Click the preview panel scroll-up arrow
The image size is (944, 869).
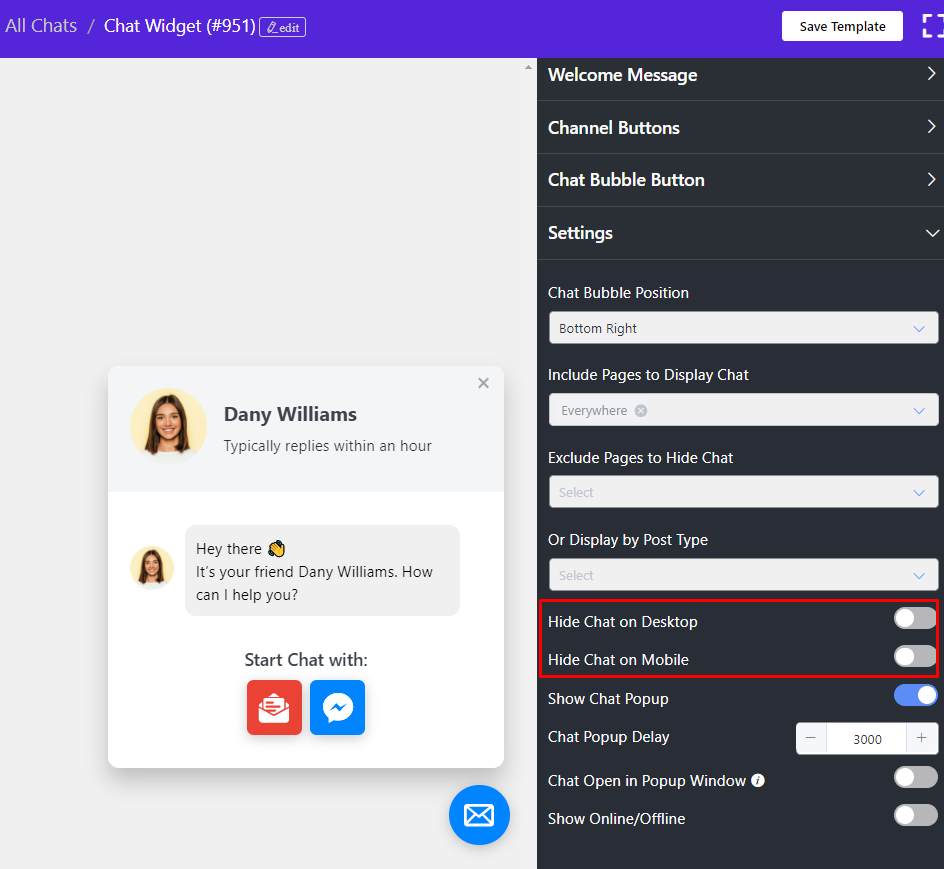(528, 67)
